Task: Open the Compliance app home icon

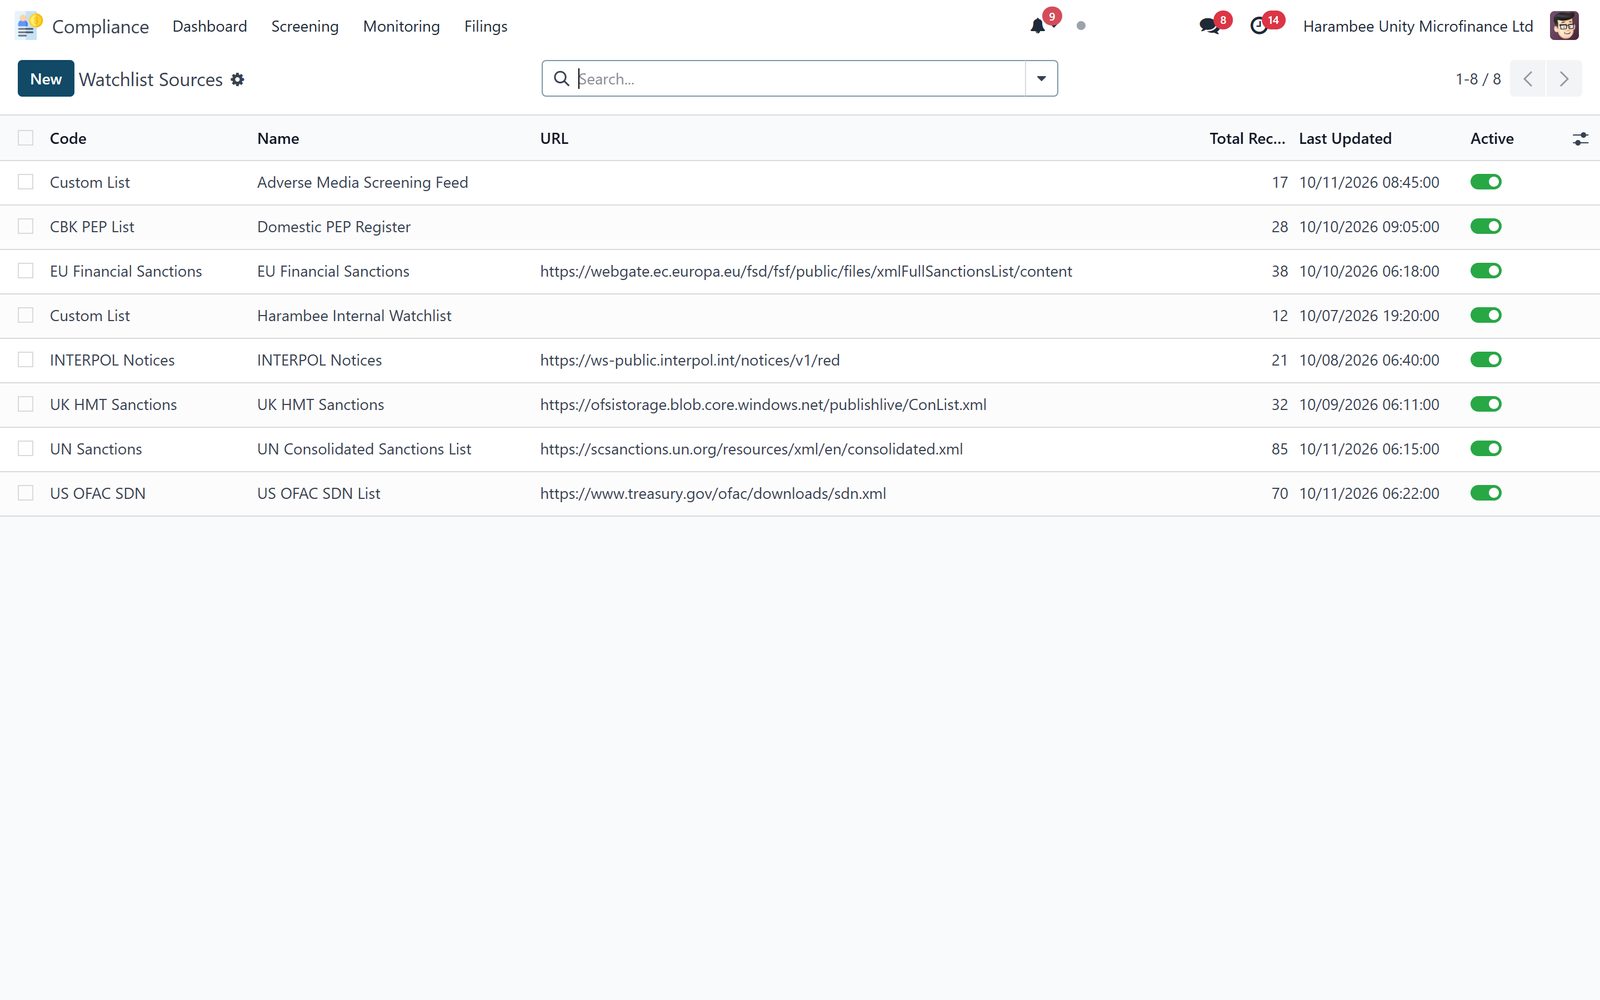Action: coord(29,26)
